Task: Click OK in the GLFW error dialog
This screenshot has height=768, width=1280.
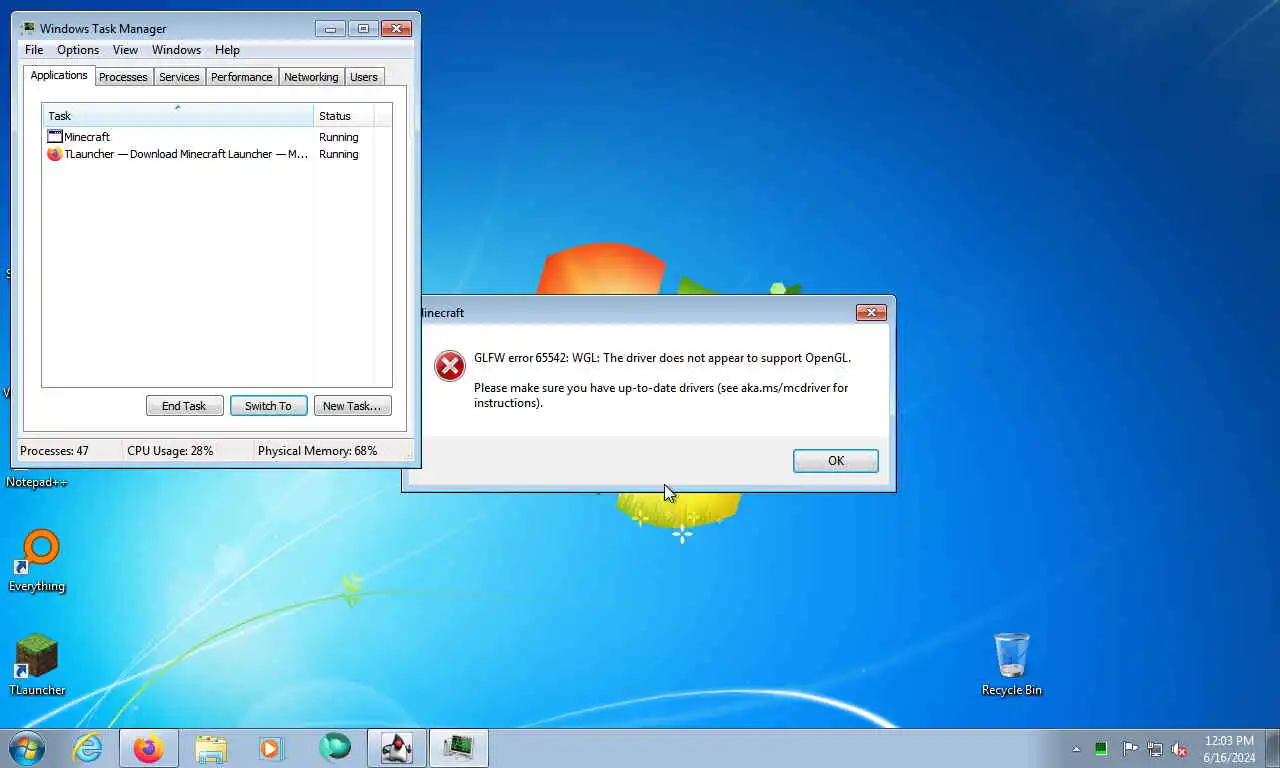Action: coord(836,461)
